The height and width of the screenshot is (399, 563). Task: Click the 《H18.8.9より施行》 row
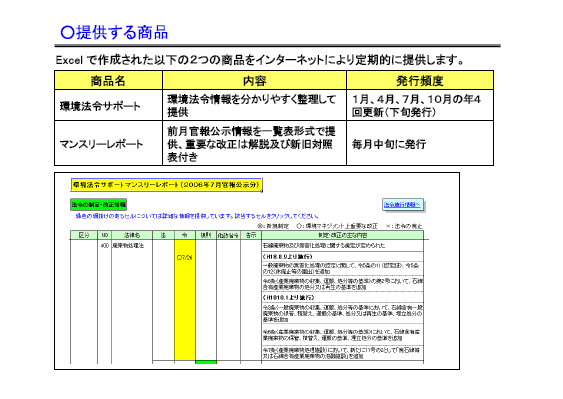[343, 256]
